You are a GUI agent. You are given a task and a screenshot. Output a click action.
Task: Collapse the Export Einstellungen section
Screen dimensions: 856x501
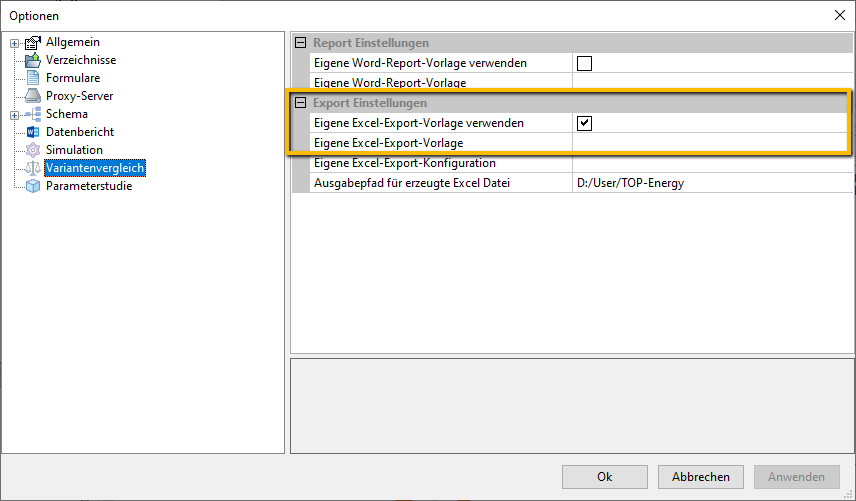(x=300, y=103)
